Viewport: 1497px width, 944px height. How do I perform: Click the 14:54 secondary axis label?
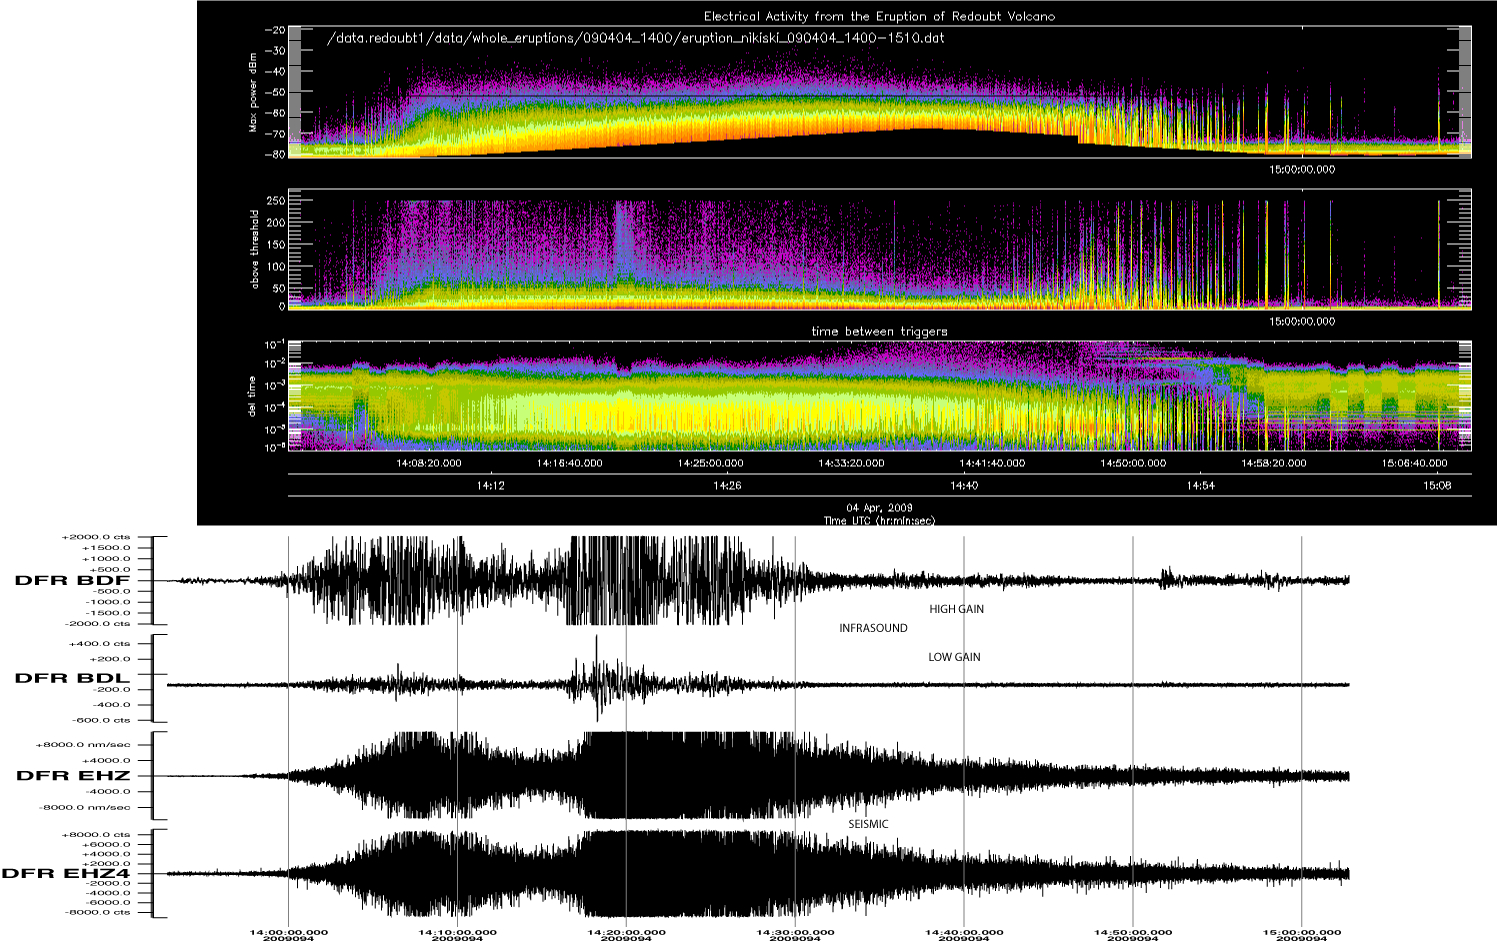point(1201,485)
